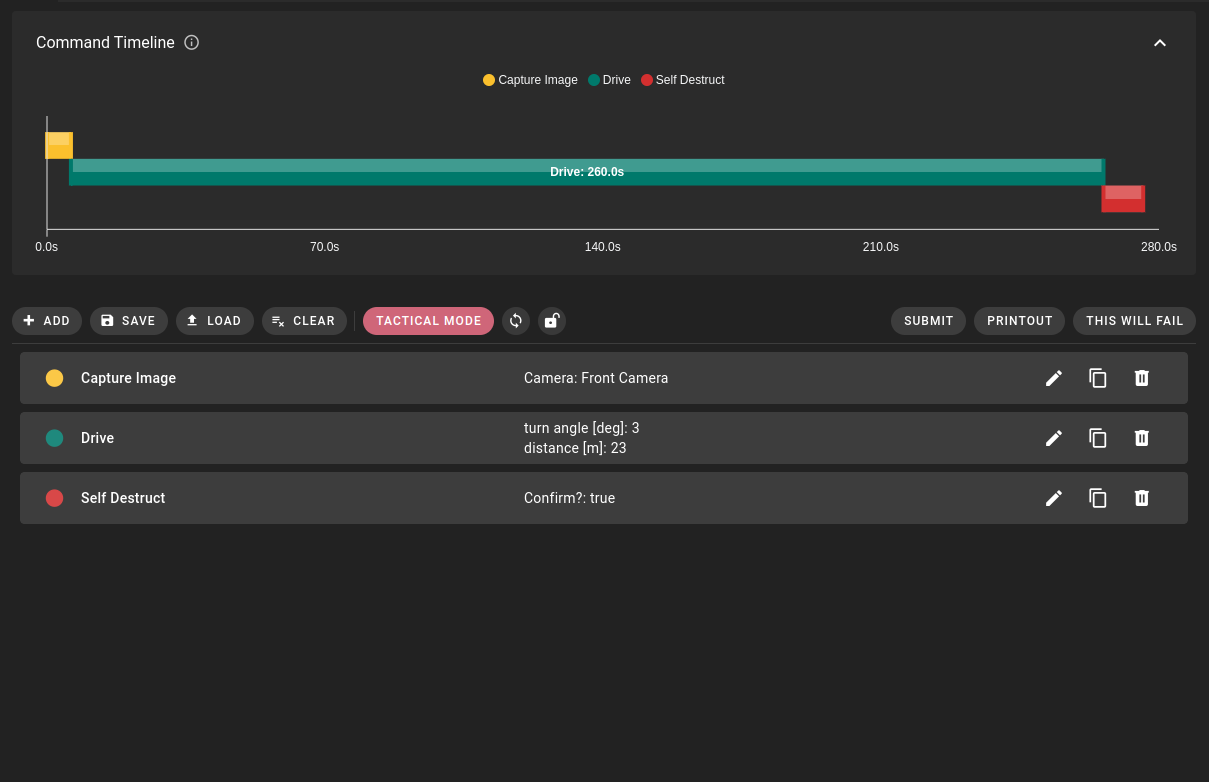The image size is (1209, 782).
Task: Duplicate the Capture Image command
Action: [x=1098, y=378]
